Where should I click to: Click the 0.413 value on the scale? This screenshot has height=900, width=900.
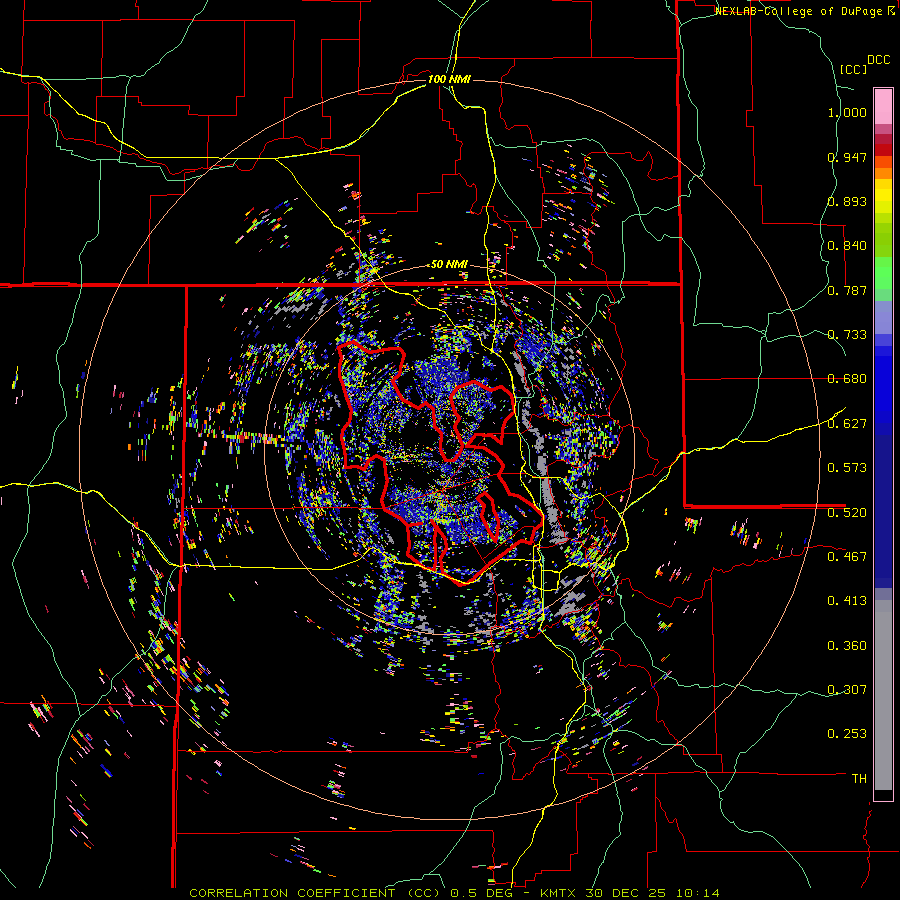coord(847,601)
